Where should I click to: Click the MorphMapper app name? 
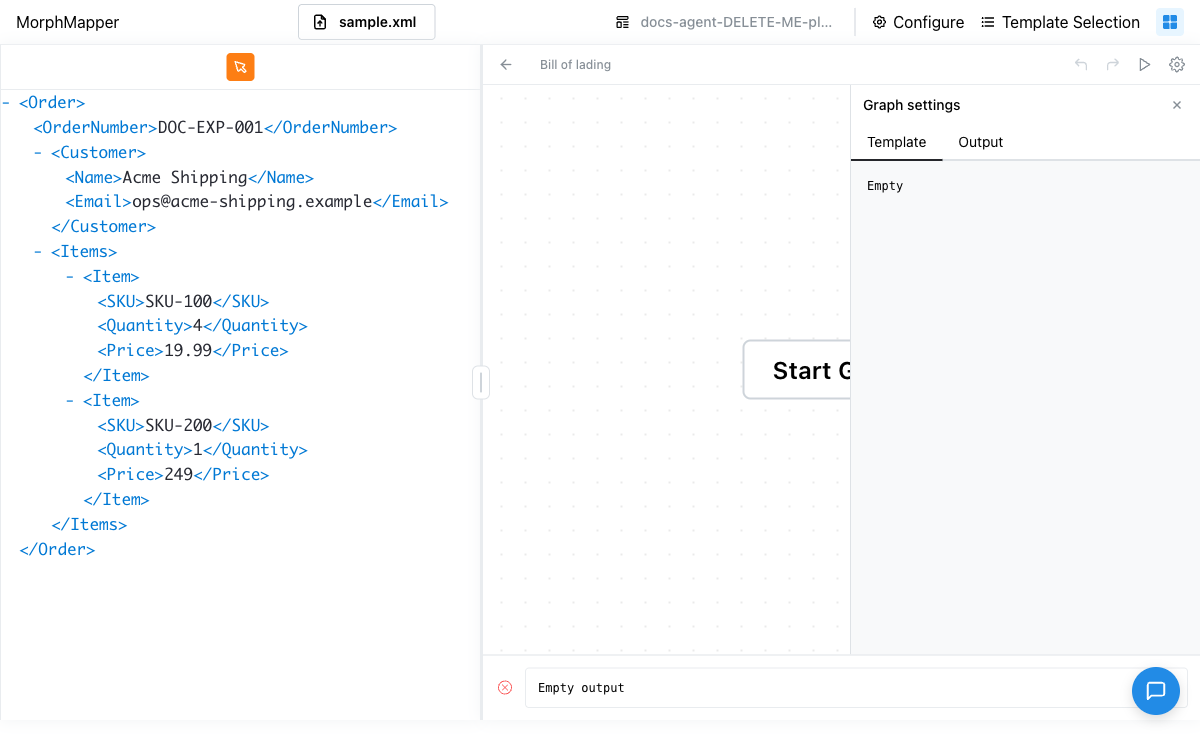(68, 22)
